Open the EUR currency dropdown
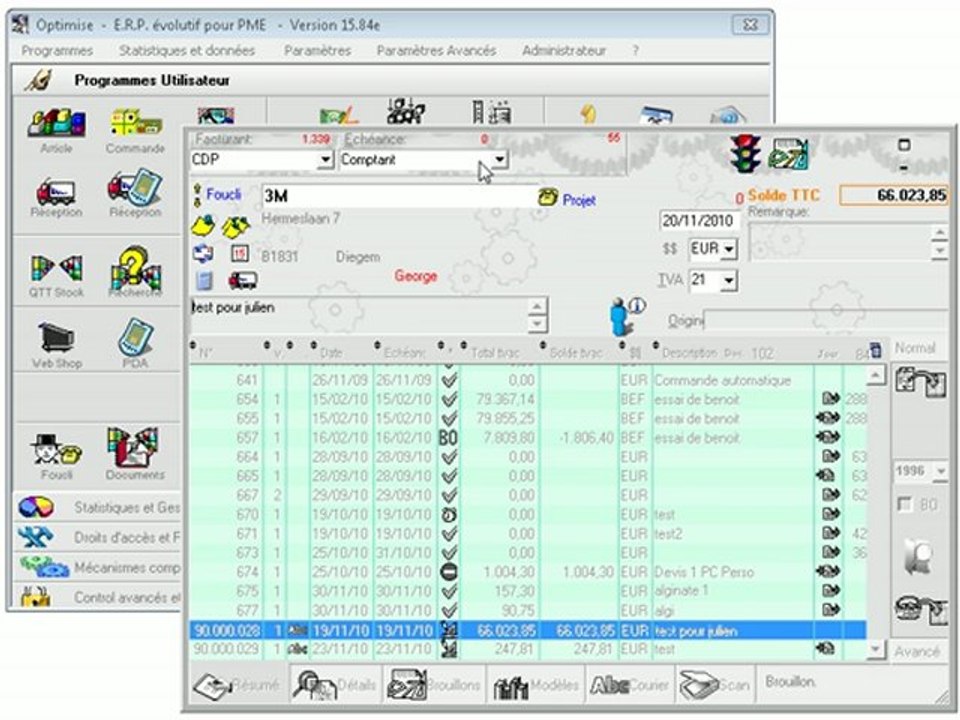 (x=729, y=249)
